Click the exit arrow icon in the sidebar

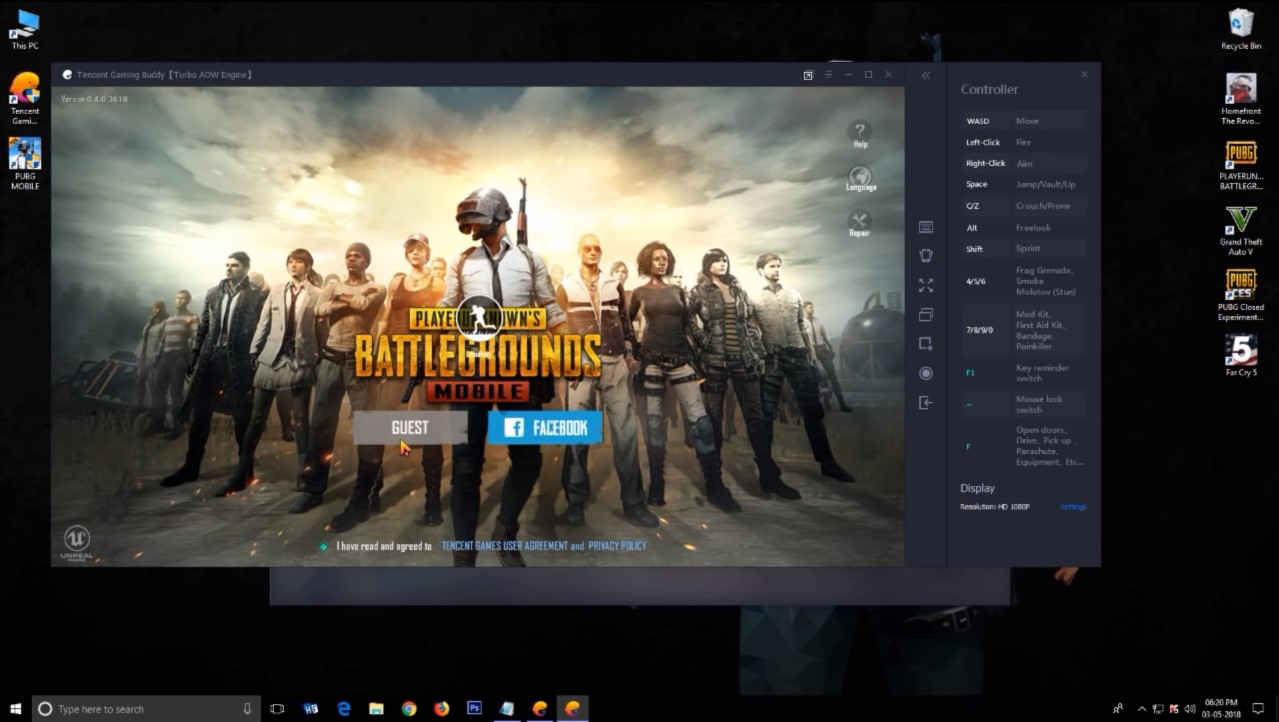tap(926, 402)
